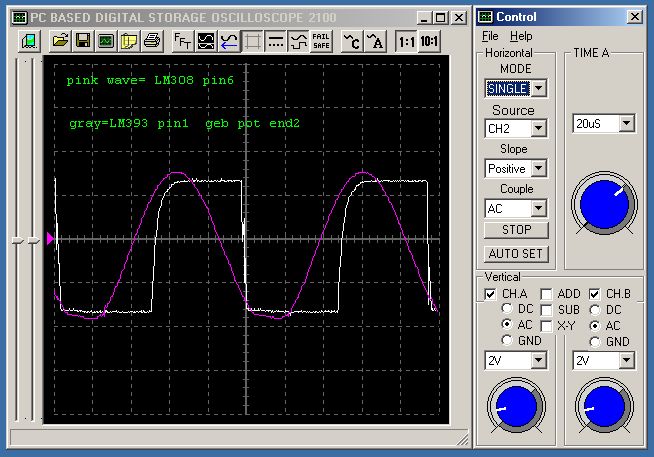Click the open file folder icon
The height and width of the screenshot is (457, 654).
click(60, 41)
